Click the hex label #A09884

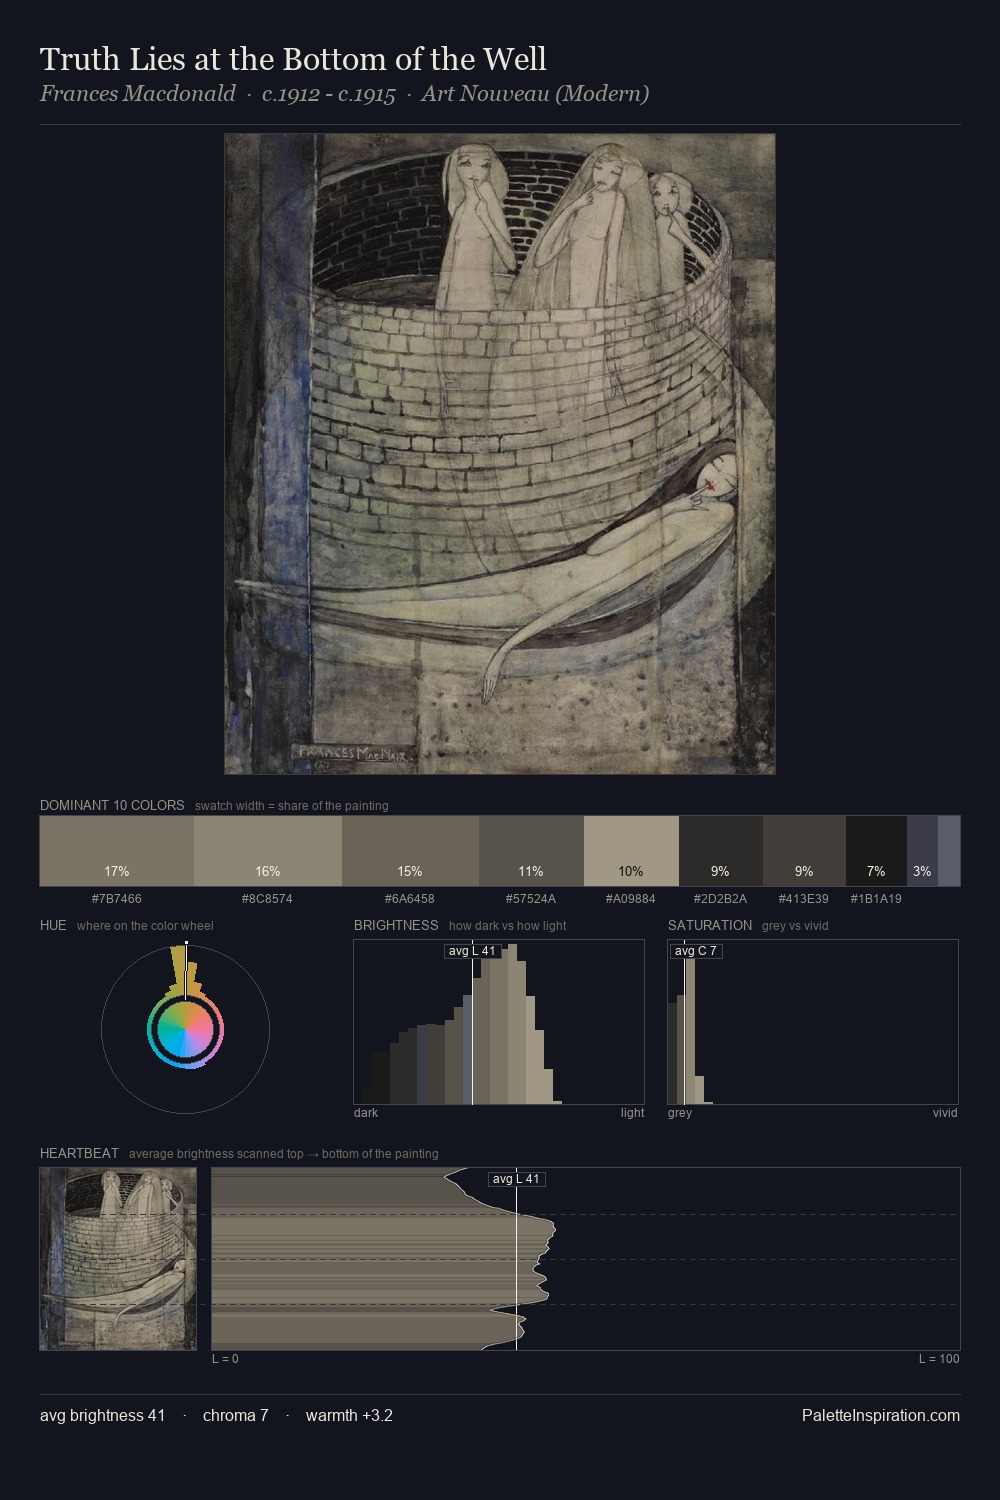point(631,899)
